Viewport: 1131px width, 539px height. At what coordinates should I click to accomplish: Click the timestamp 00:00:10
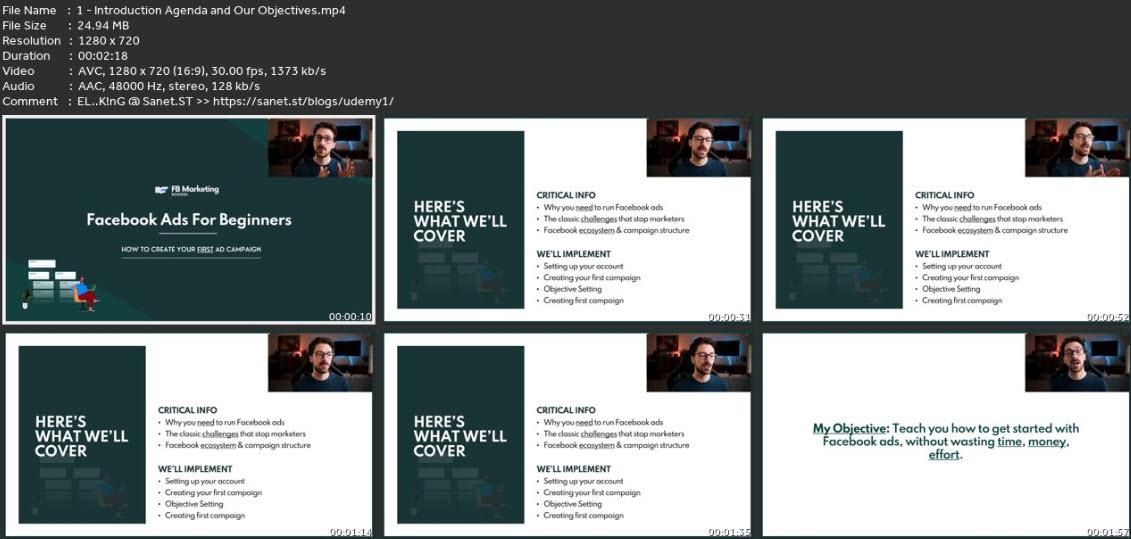tap(350, 316)
